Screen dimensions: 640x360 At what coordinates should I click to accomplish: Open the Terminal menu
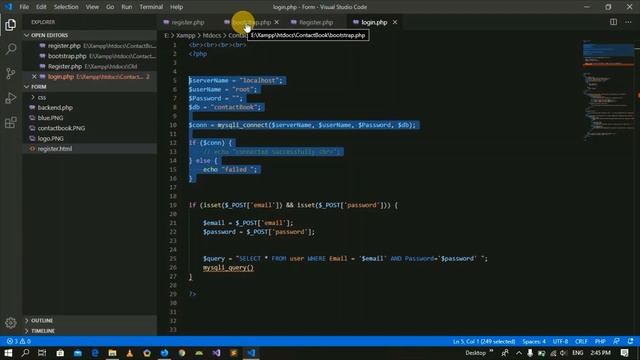tap(151, 7)
